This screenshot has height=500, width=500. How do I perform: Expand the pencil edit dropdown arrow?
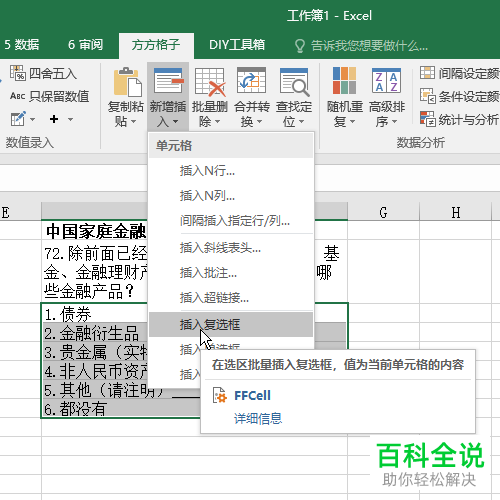(x=33, y=119)
